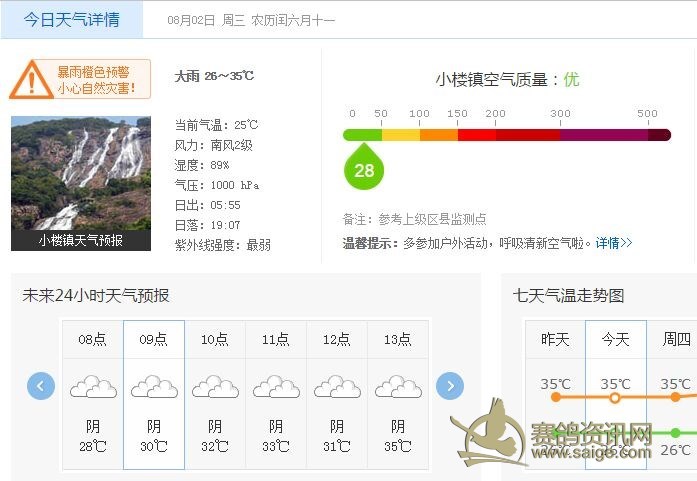Click the 小楼镇 waterfall thumbnail image
Image resolution: width=697 pixels, height=481 pixels.
tap(80, 173)
